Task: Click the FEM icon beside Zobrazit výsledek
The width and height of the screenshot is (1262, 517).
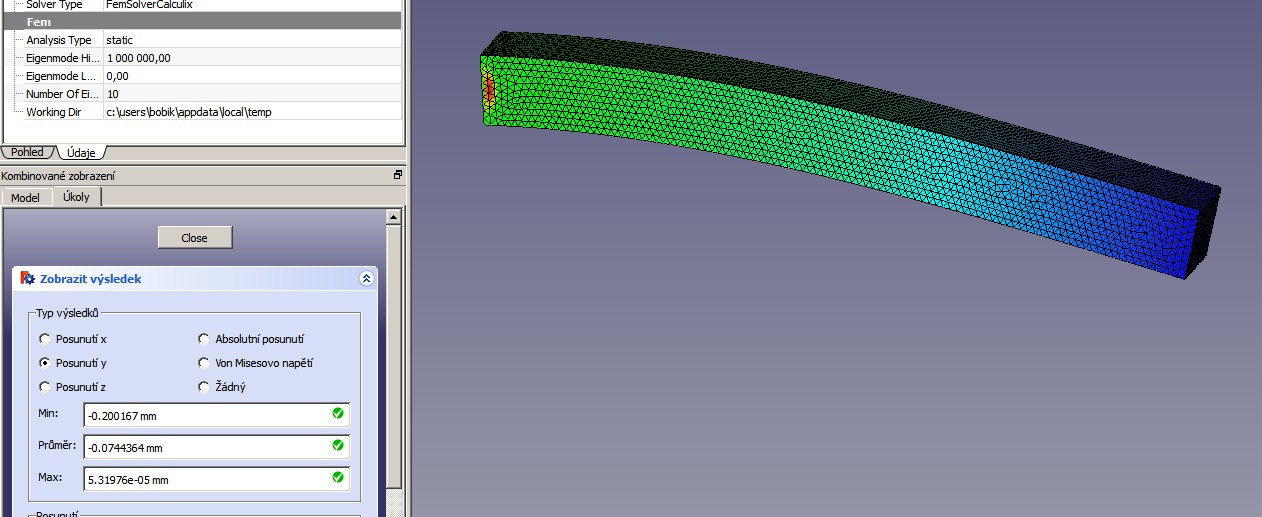Action: pos(28,279)
